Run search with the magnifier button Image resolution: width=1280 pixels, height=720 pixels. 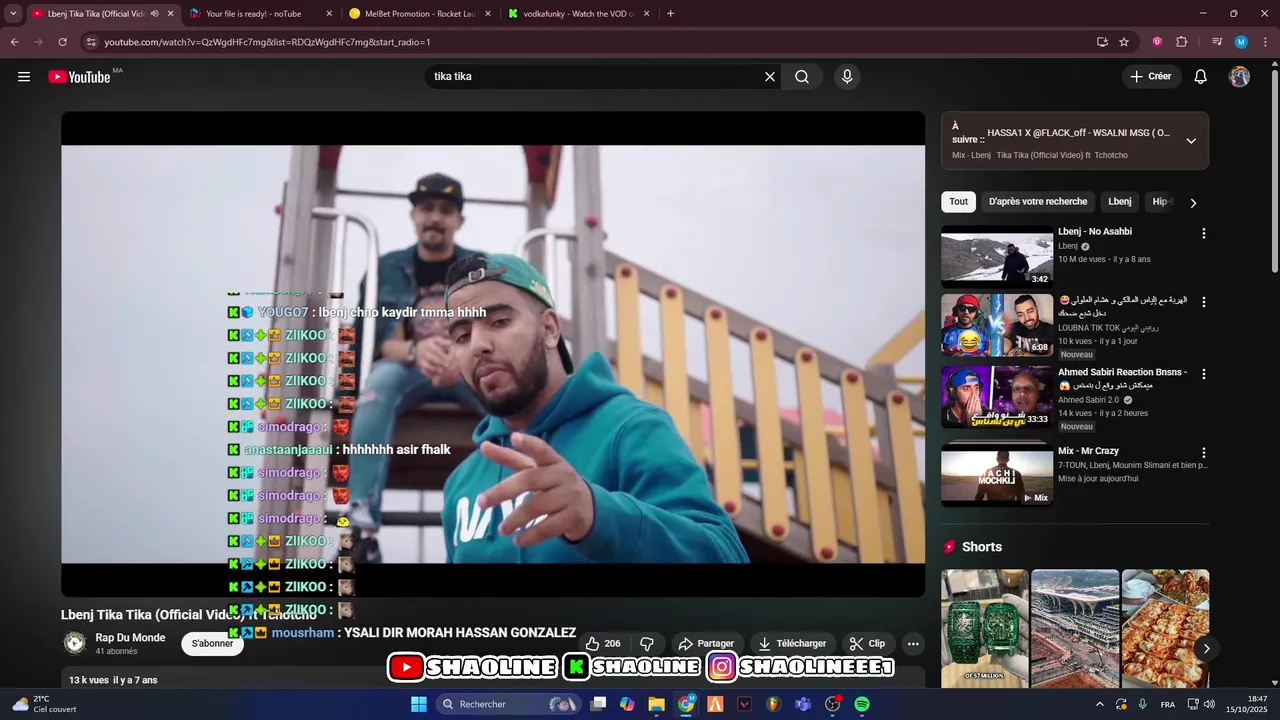(802, 77)
